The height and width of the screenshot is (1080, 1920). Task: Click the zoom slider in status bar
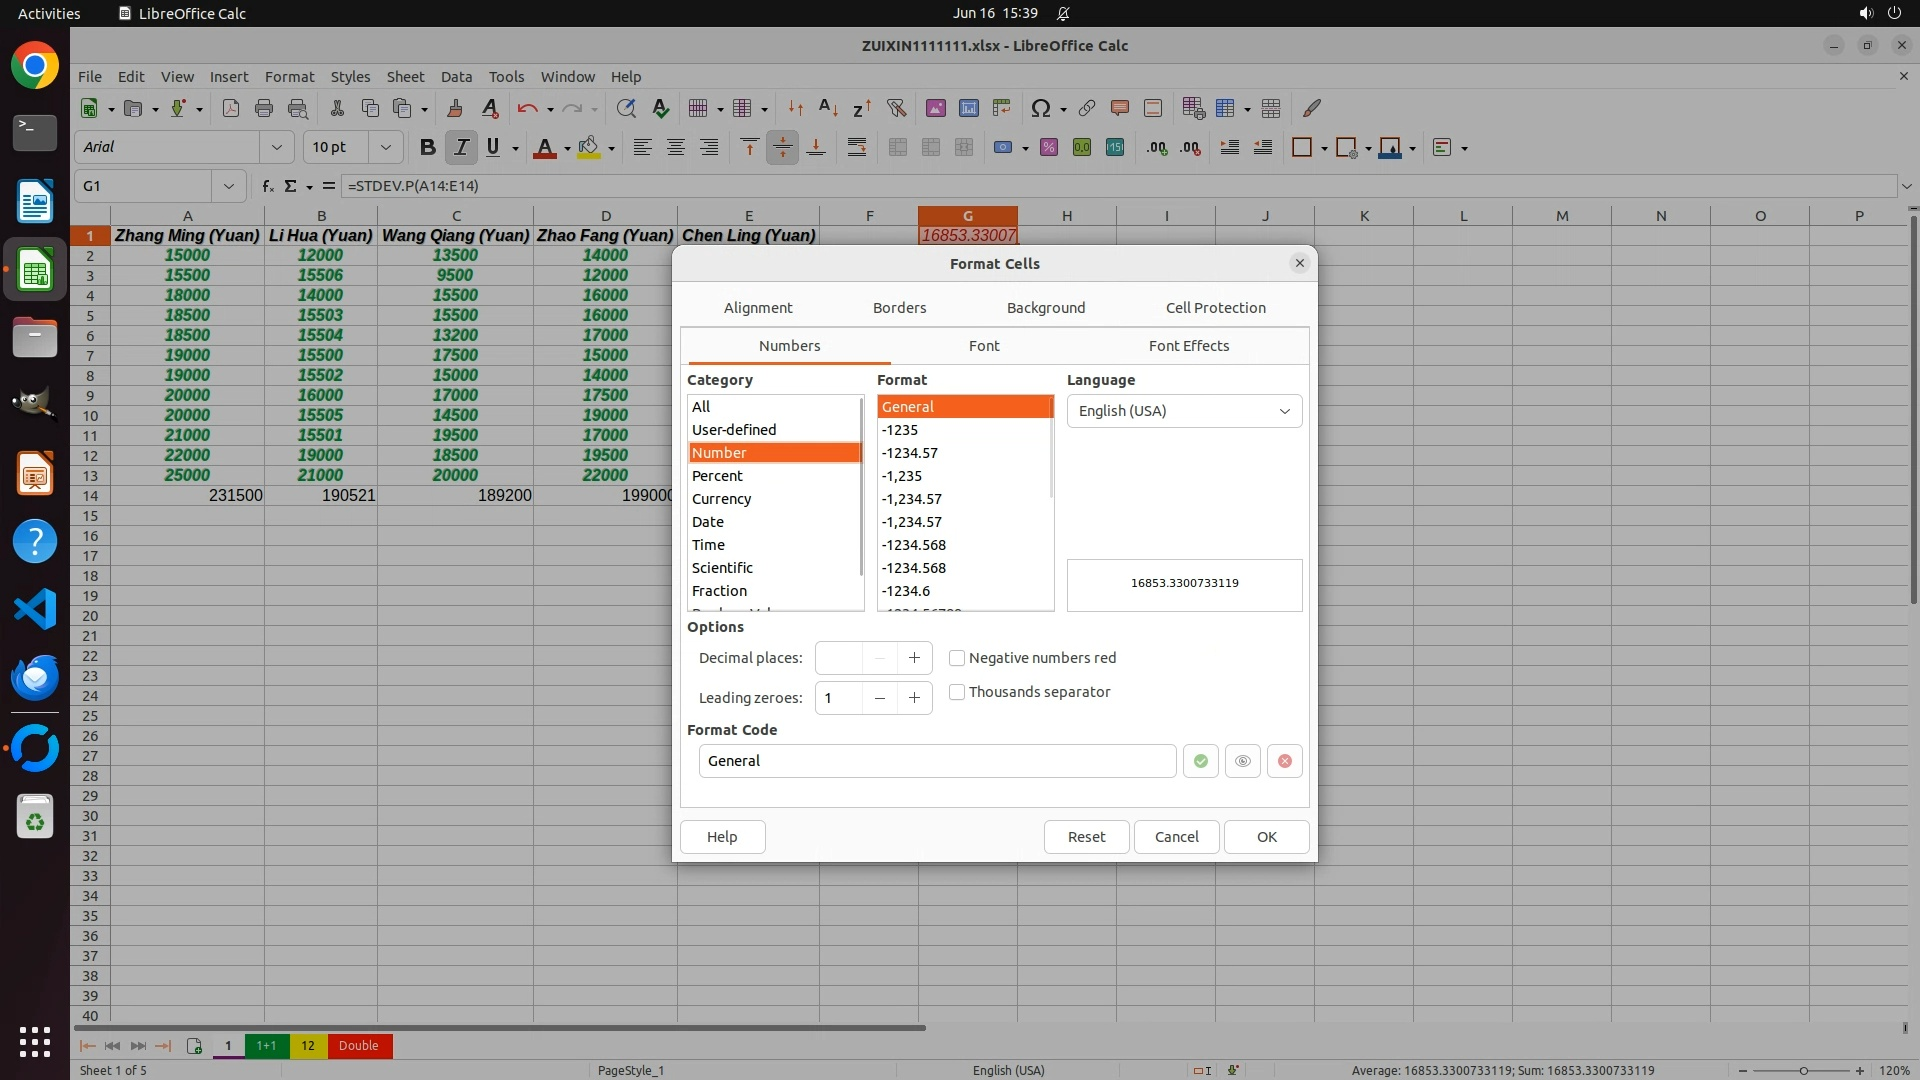(1803, 1070)
